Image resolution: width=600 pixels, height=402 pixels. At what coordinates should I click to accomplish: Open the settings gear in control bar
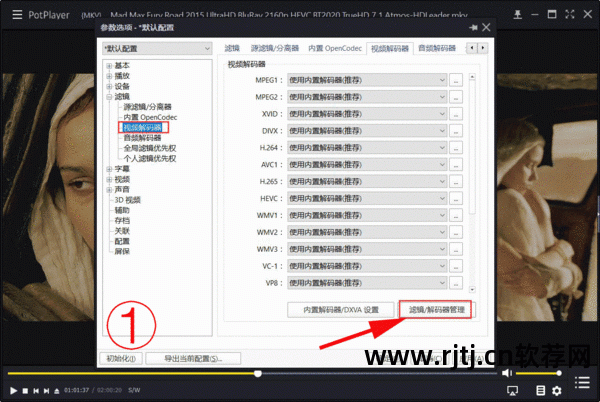coord(557,391)
